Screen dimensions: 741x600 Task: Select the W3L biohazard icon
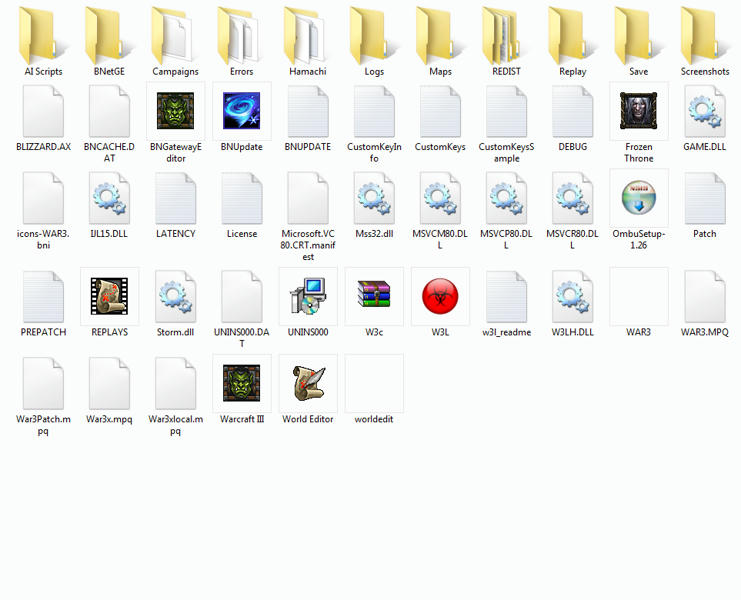point(440,296)
